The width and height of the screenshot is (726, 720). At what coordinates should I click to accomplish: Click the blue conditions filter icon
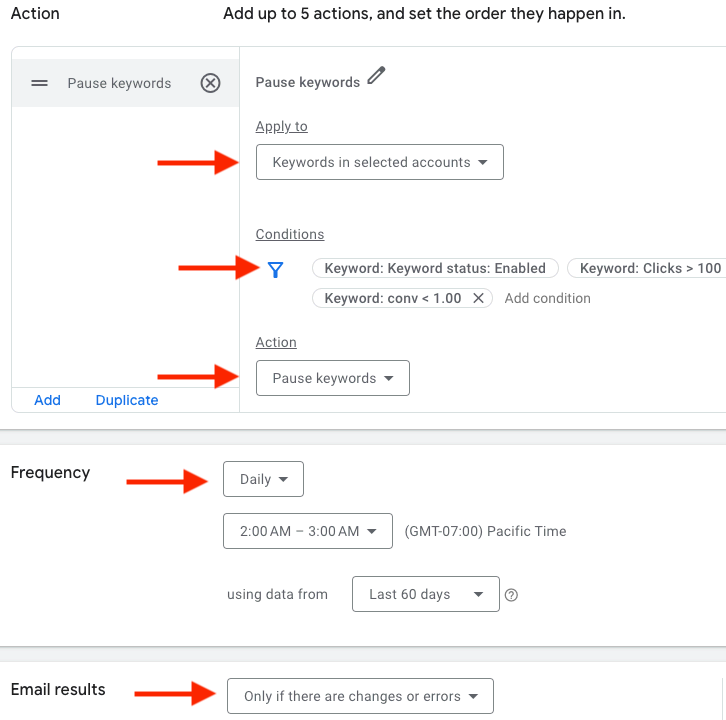click(276, 268)
